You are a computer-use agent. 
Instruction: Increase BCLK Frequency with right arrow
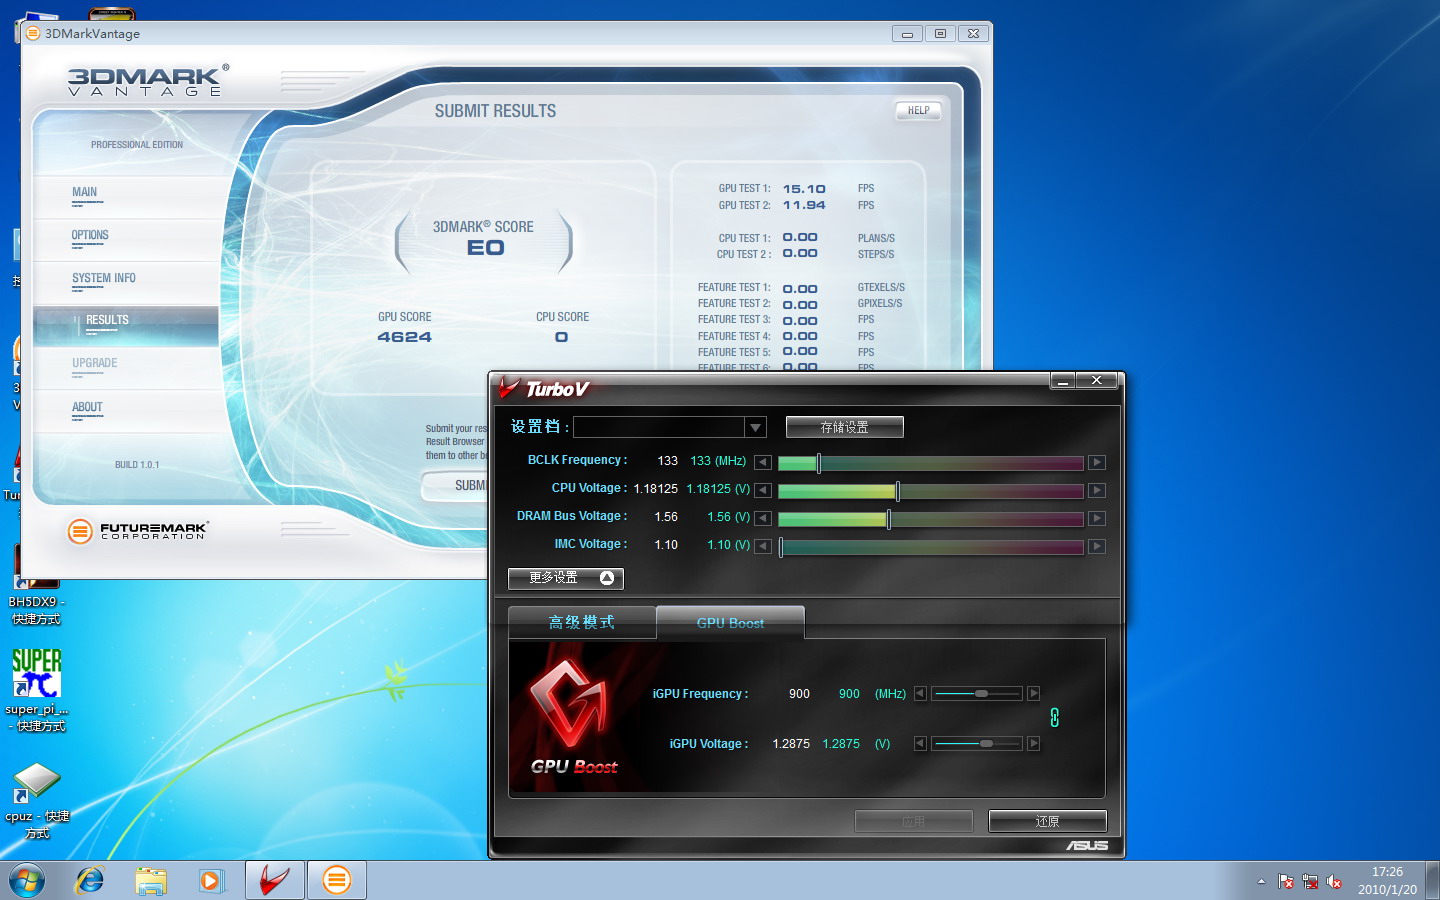(1097, 462)
